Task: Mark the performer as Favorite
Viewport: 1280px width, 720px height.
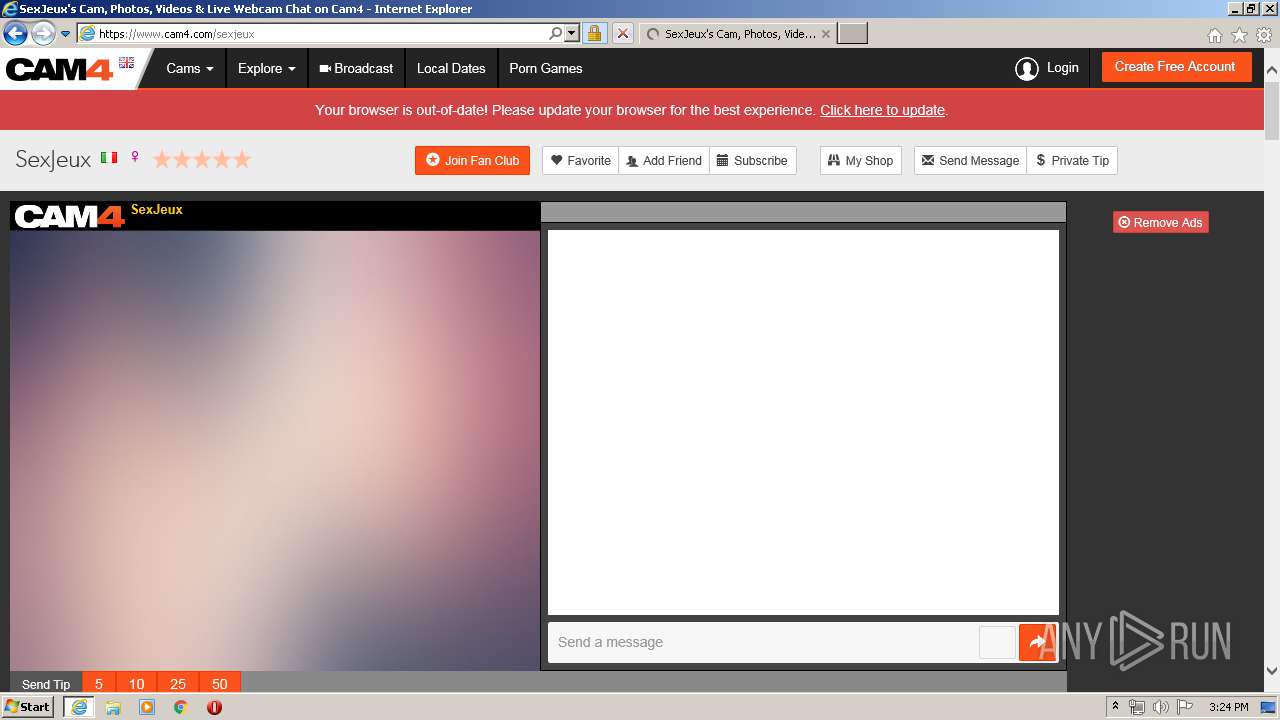Action: (581, 160)
